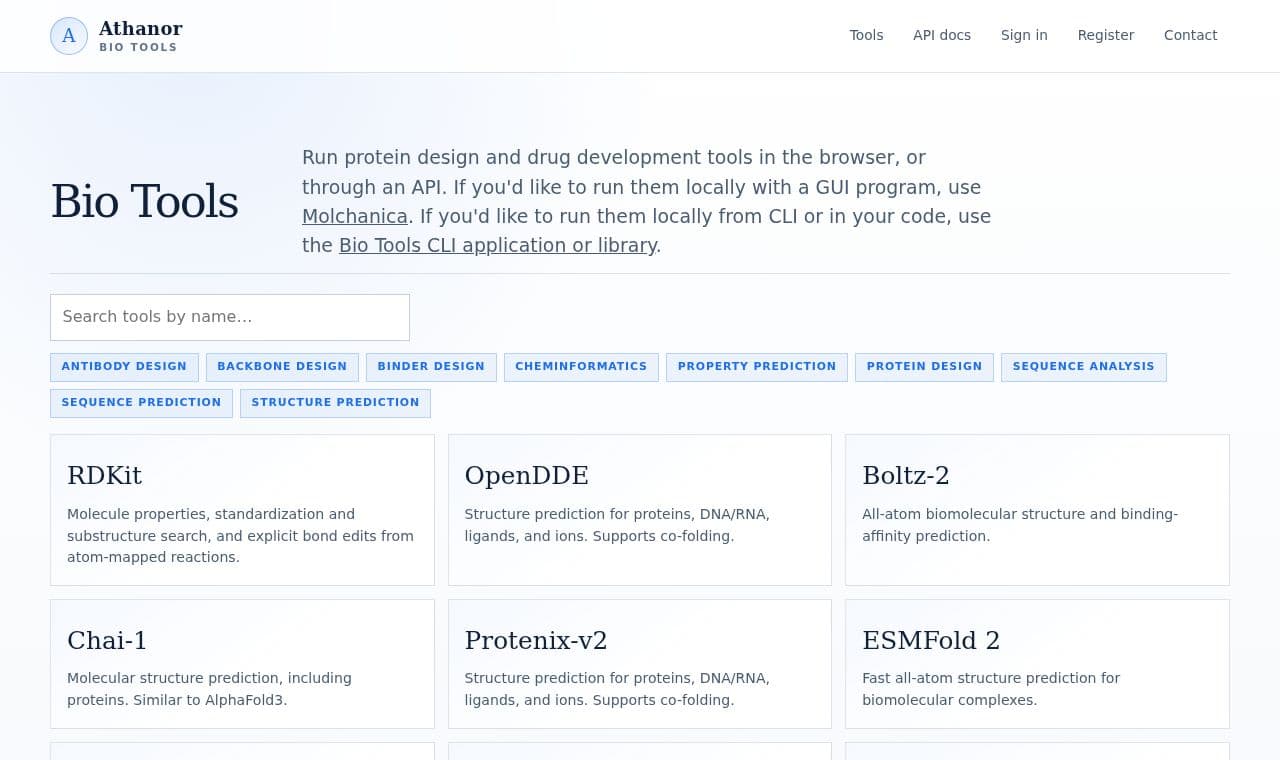Click the Athanor circular logo icon

click(x=69, y=36)
